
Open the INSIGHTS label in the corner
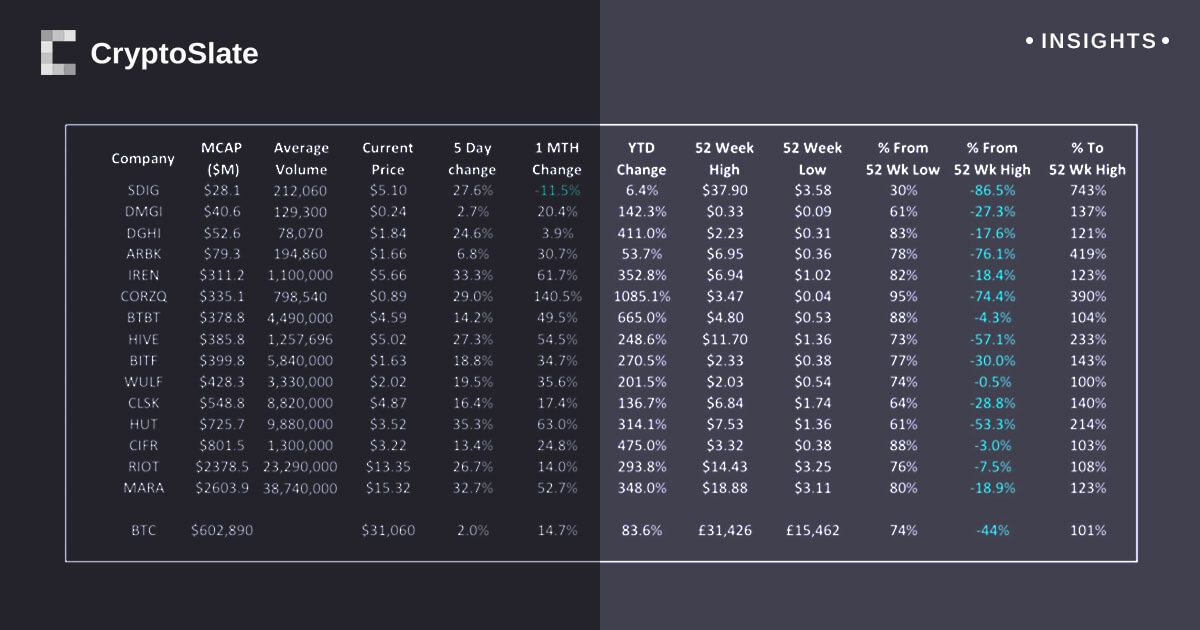click(1098, 42)
